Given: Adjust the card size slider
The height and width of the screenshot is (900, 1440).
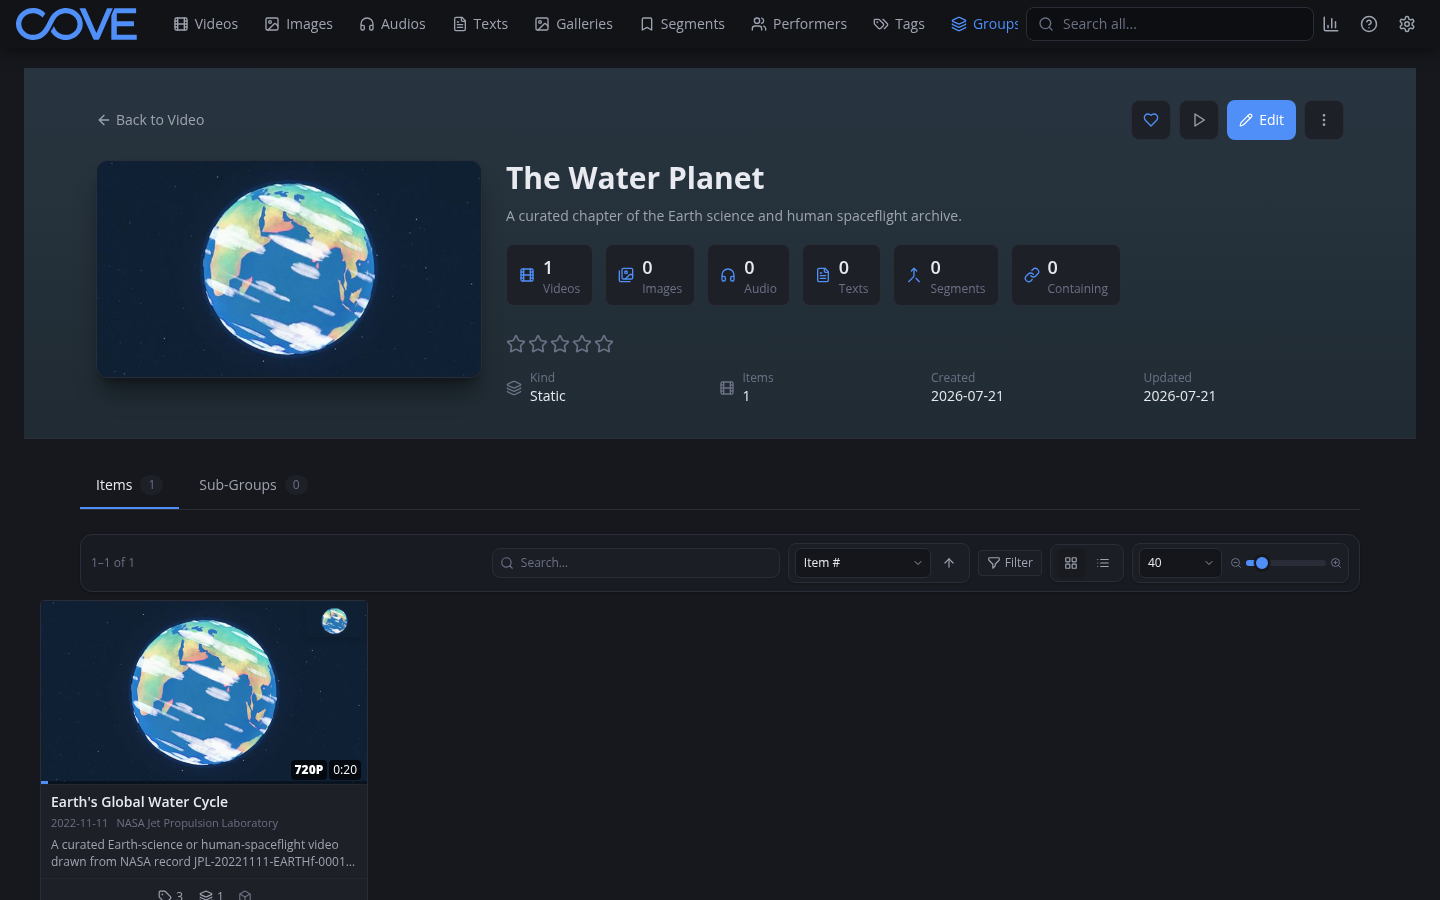Looking at the screenshot, I should (x=1286, y=563).
